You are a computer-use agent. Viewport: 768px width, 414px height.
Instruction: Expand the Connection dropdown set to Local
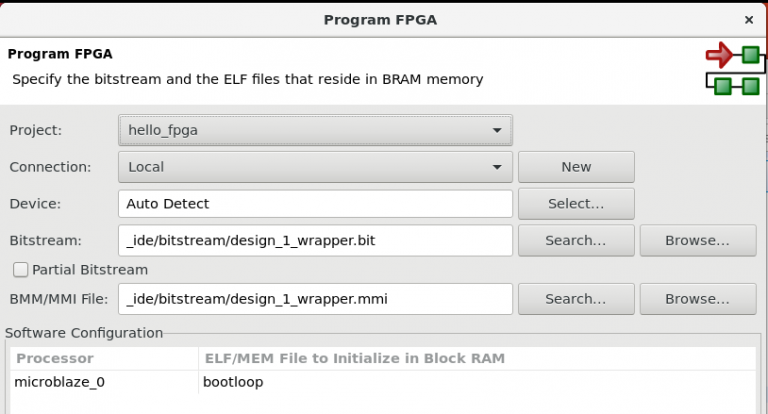pos(315,167)
